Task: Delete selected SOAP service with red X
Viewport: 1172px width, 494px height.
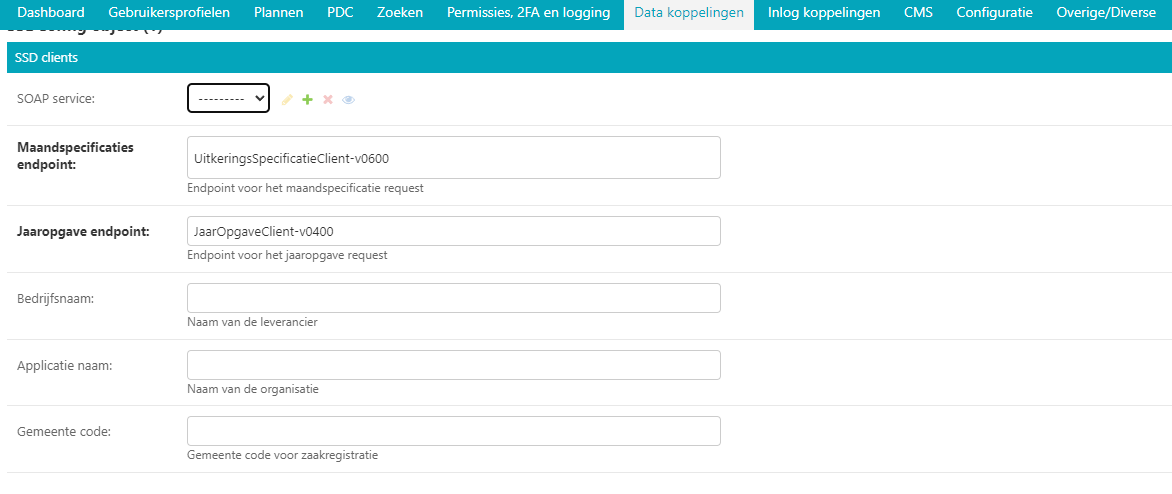Action: pos(328,100)
